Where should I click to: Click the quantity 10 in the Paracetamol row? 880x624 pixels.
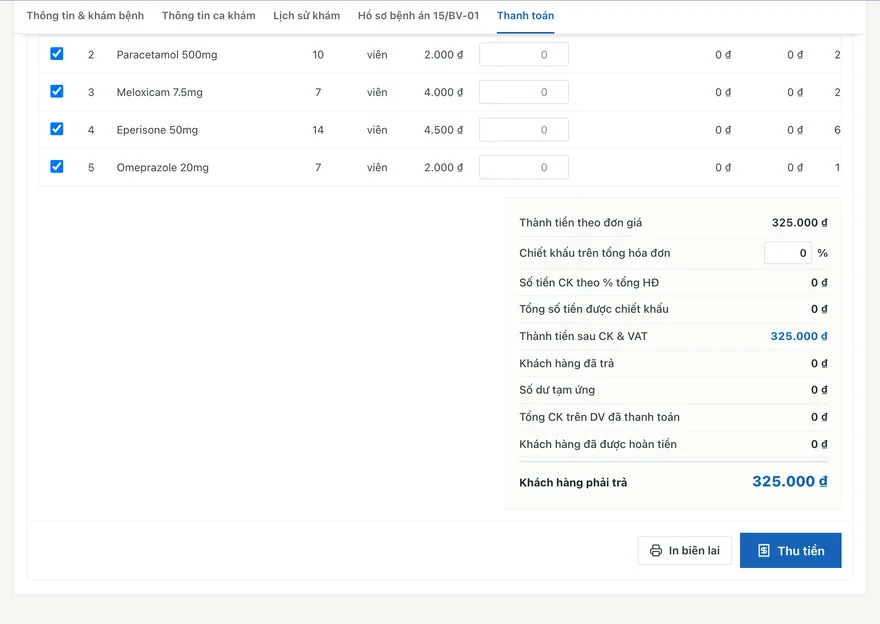pos(318,54)
